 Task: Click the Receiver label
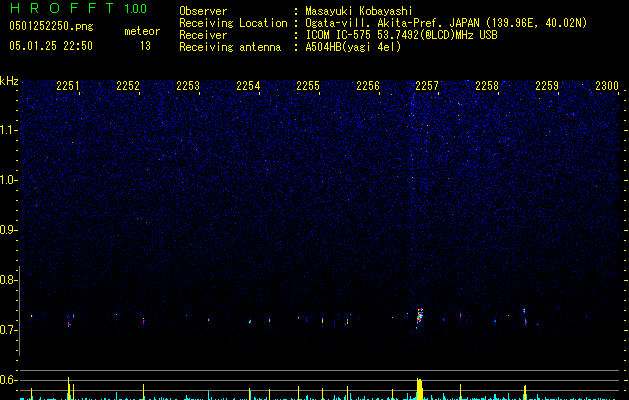tap(203, 35)
